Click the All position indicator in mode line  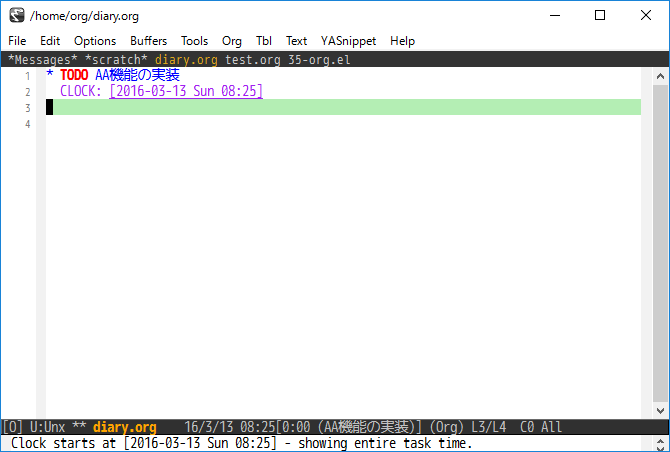pyautogui.click(x=552, y=427)
